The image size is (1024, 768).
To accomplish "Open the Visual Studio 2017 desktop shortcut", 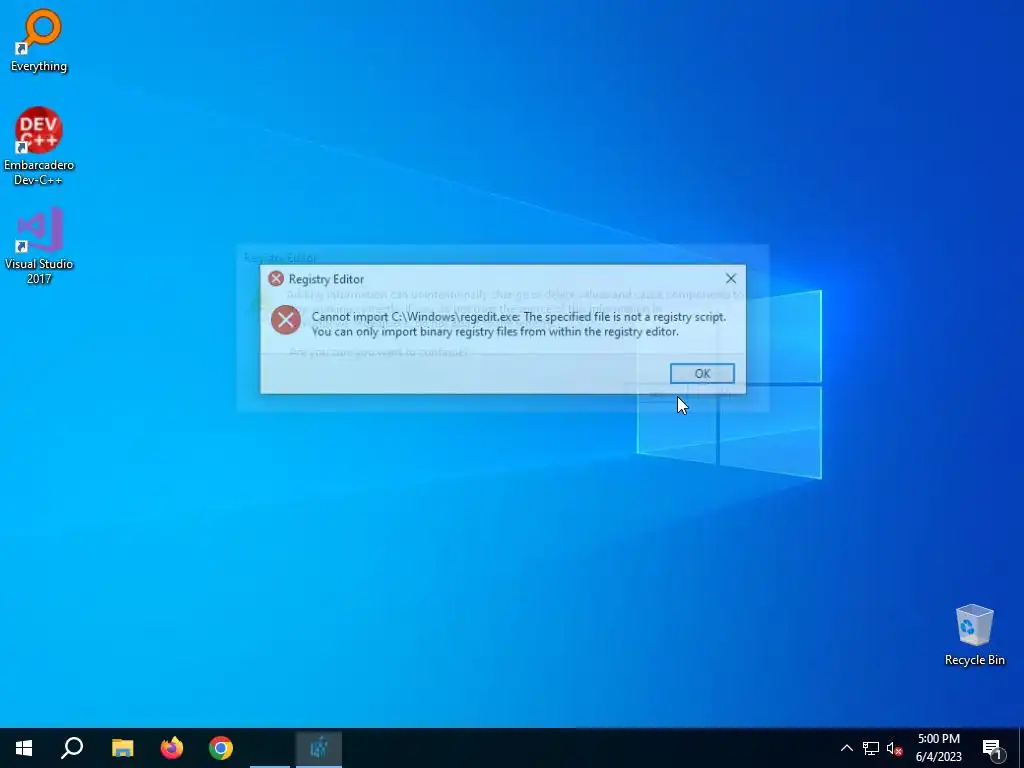I will 39,245.
